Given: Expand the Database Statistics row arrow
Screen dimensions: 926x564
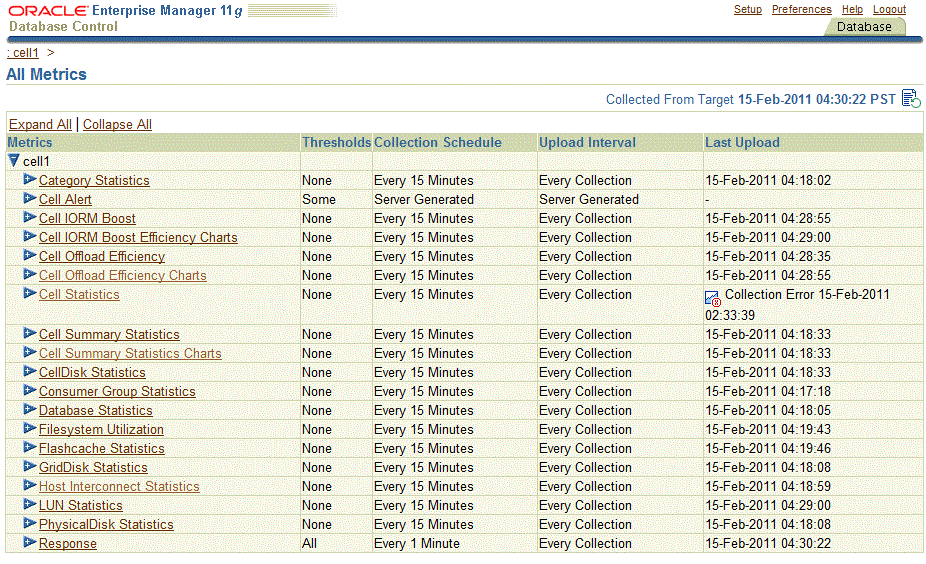Looking at the screenshot, I should point(30,410).
